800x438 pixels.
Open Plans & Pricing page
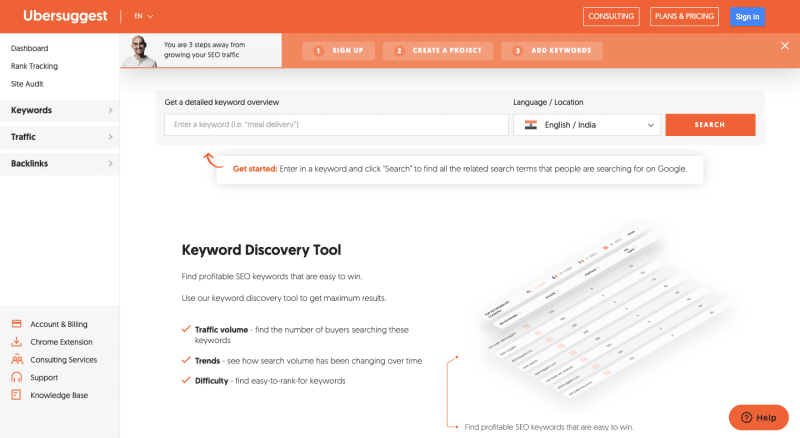[684, 16]
